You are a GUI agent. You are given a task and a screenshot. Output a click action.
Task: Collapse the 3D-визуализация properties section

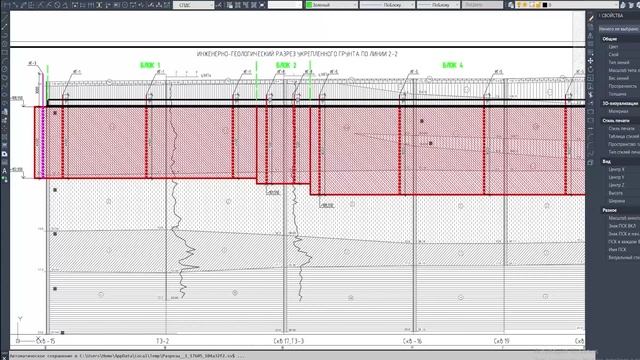(619, 103)
